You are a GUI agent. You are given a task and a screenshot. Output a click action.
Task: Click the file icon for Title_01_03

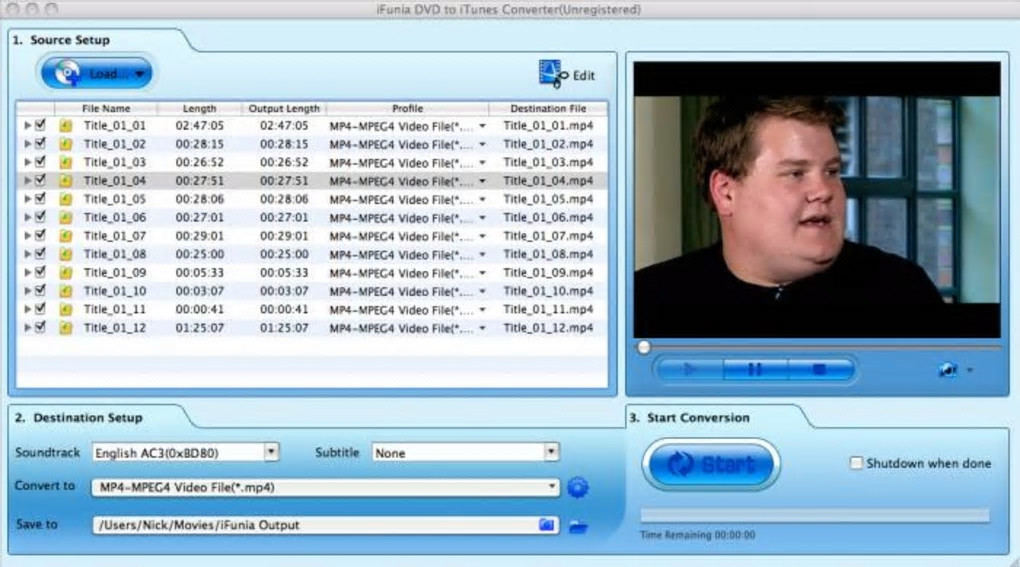coord(66,162)
